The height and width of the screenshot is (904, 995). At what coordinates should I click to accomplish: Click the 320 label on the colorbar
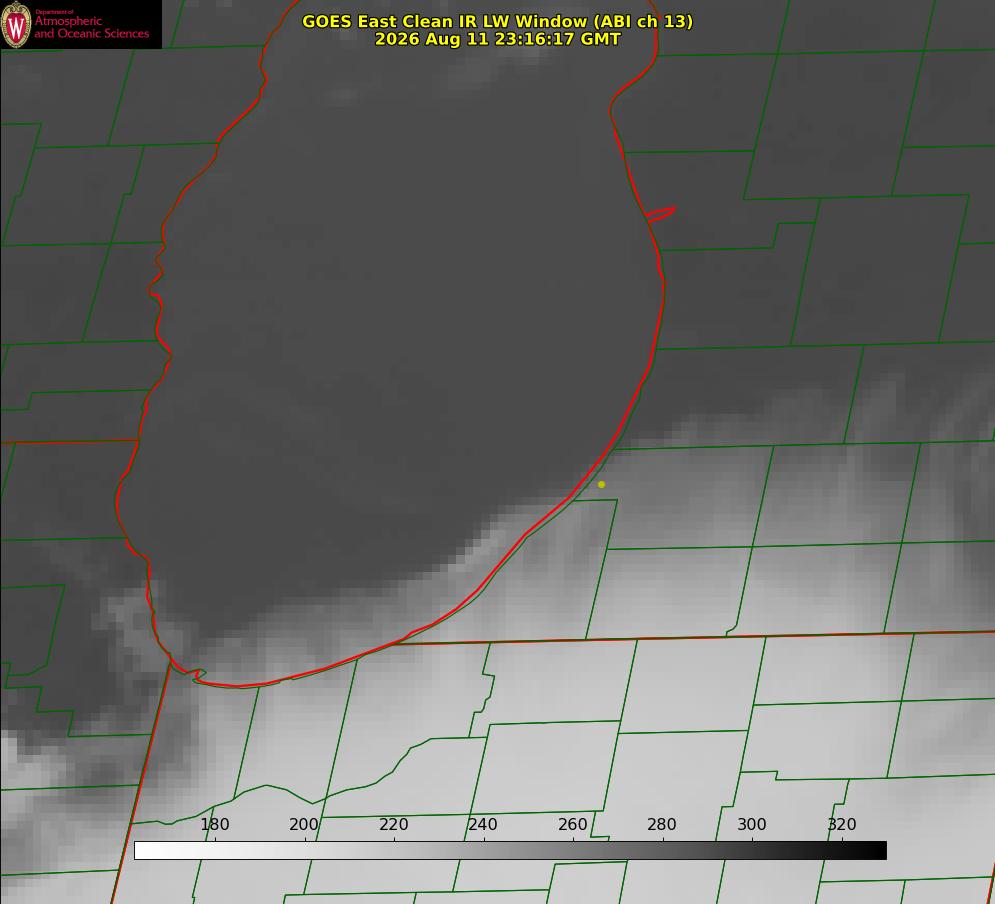click(842, 824)
